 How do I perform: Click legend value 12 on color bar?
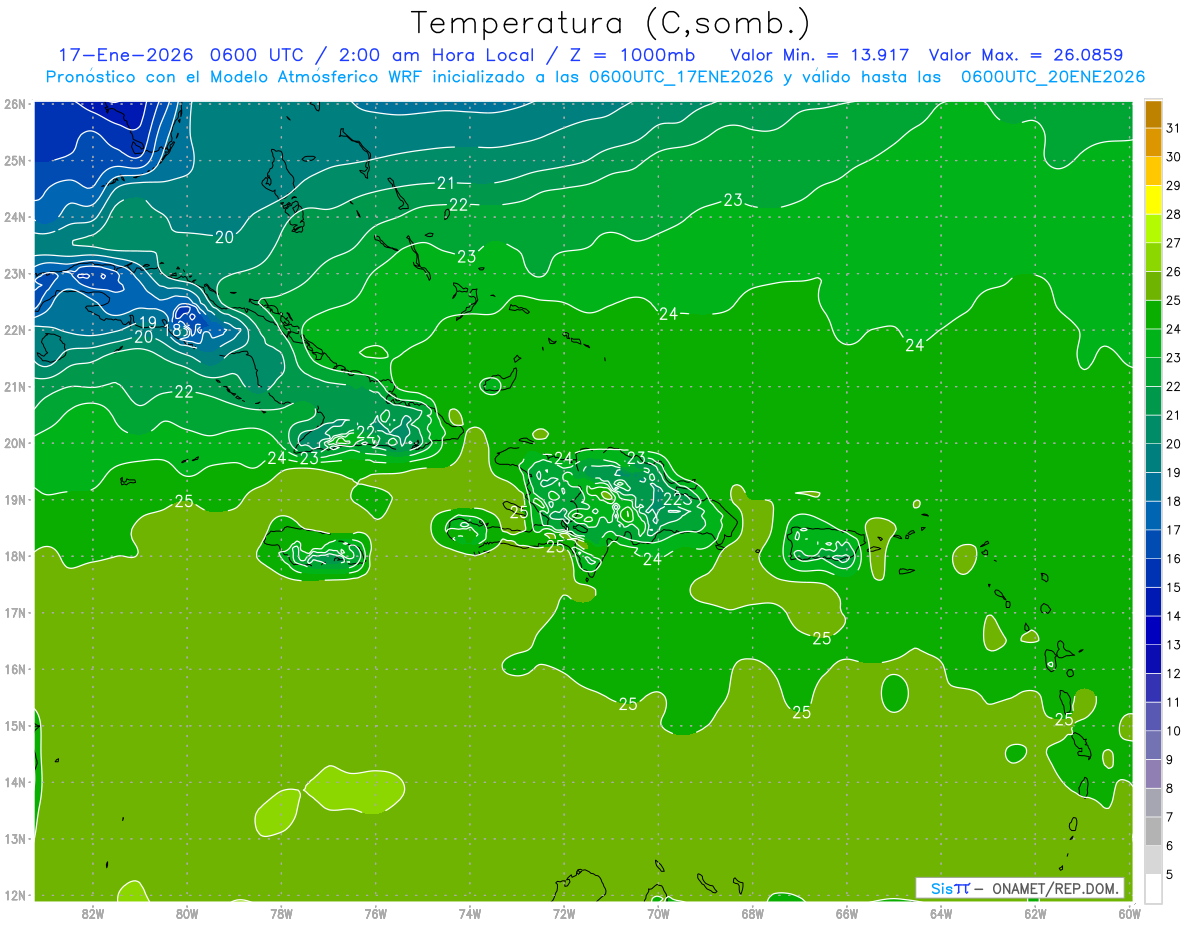(1174, 674)
